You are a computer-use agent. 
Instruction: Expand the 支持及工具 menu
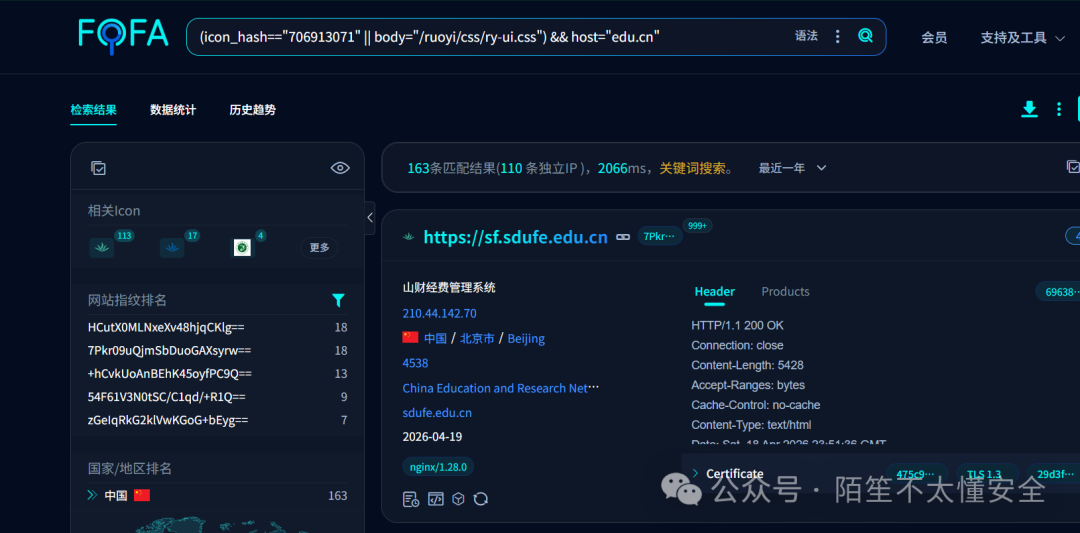[1023, 38]
